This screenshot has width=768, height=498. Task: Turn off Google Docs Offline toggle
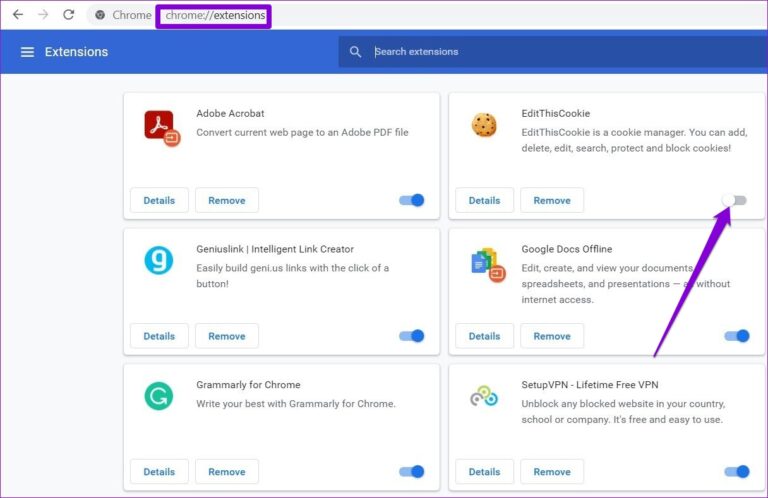[737, 336]
